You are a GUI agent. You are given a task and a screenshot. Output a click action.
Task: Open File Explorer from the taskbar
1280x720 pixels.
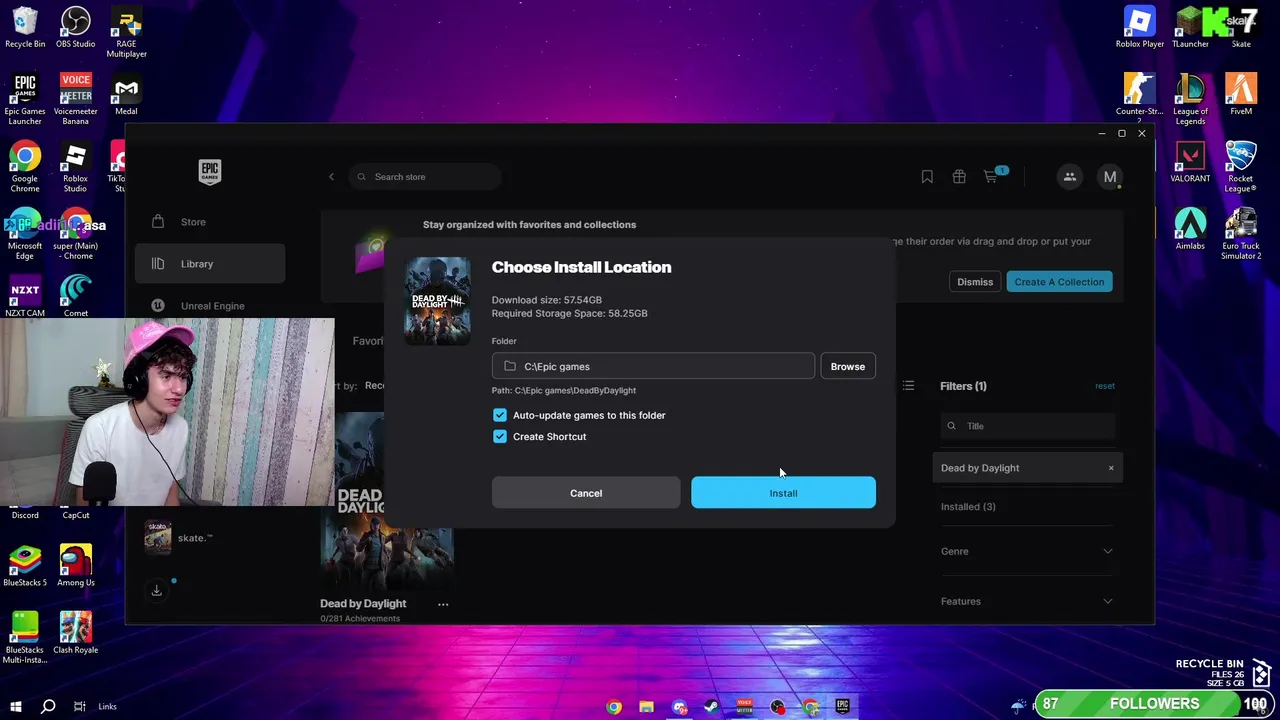click(x=647, y=707)
